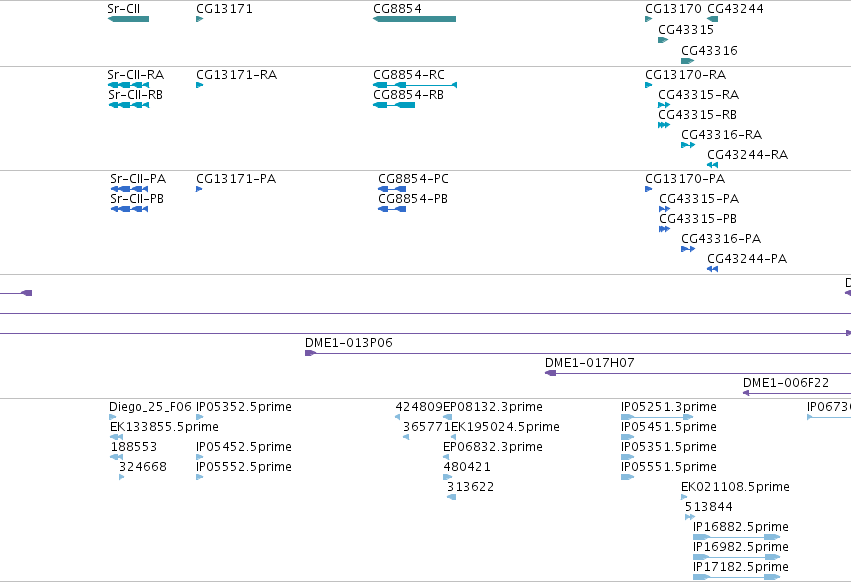Select the CG43244 gene label

tap(735, 9)
